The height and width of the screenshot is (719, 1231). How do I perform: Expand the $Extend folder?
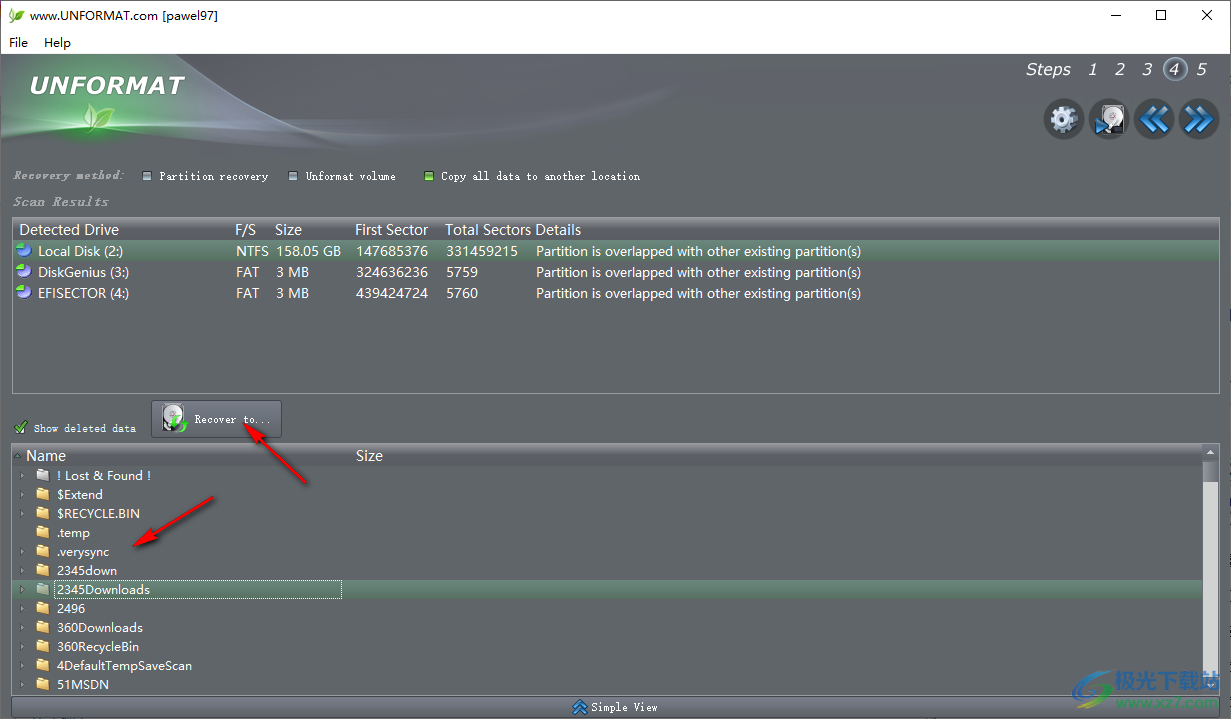coord(22,495)
